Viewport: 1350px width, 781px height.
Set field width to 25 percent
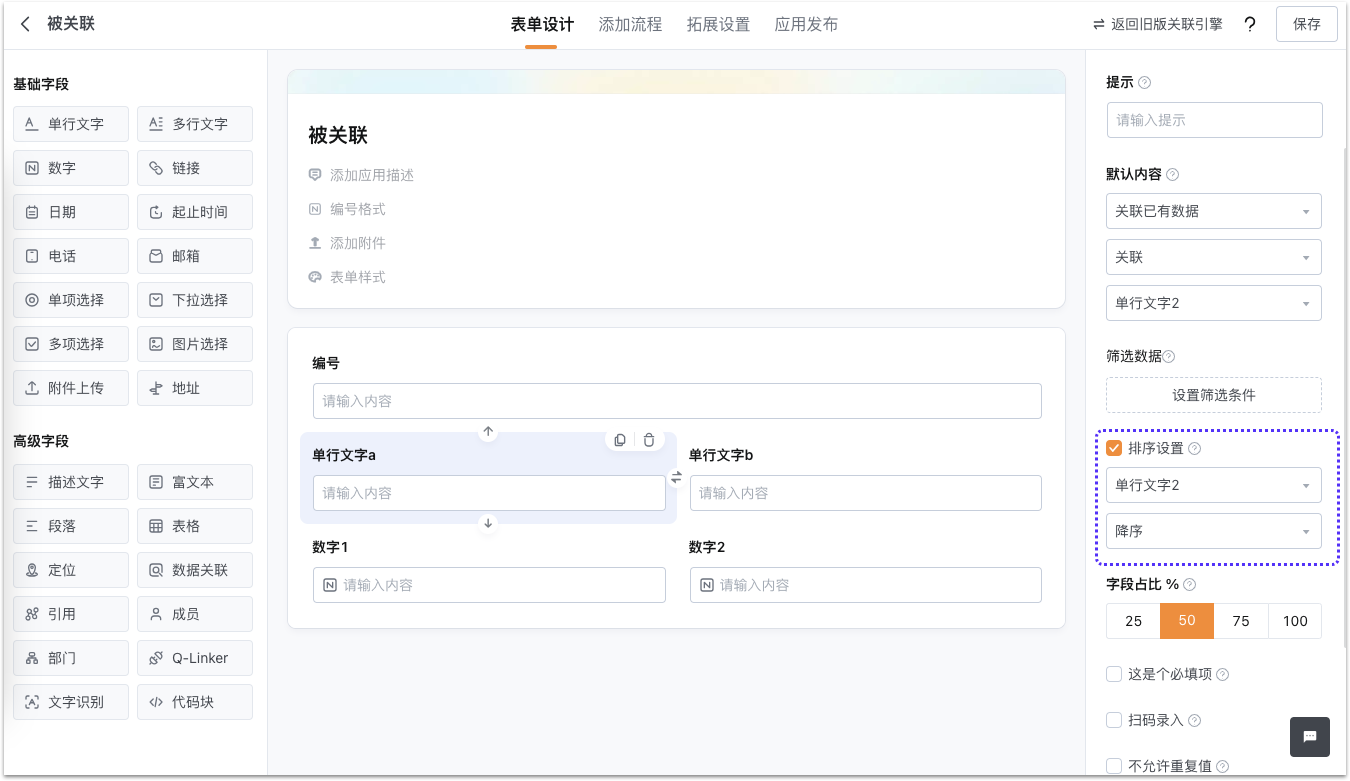tap(1133, 621)
